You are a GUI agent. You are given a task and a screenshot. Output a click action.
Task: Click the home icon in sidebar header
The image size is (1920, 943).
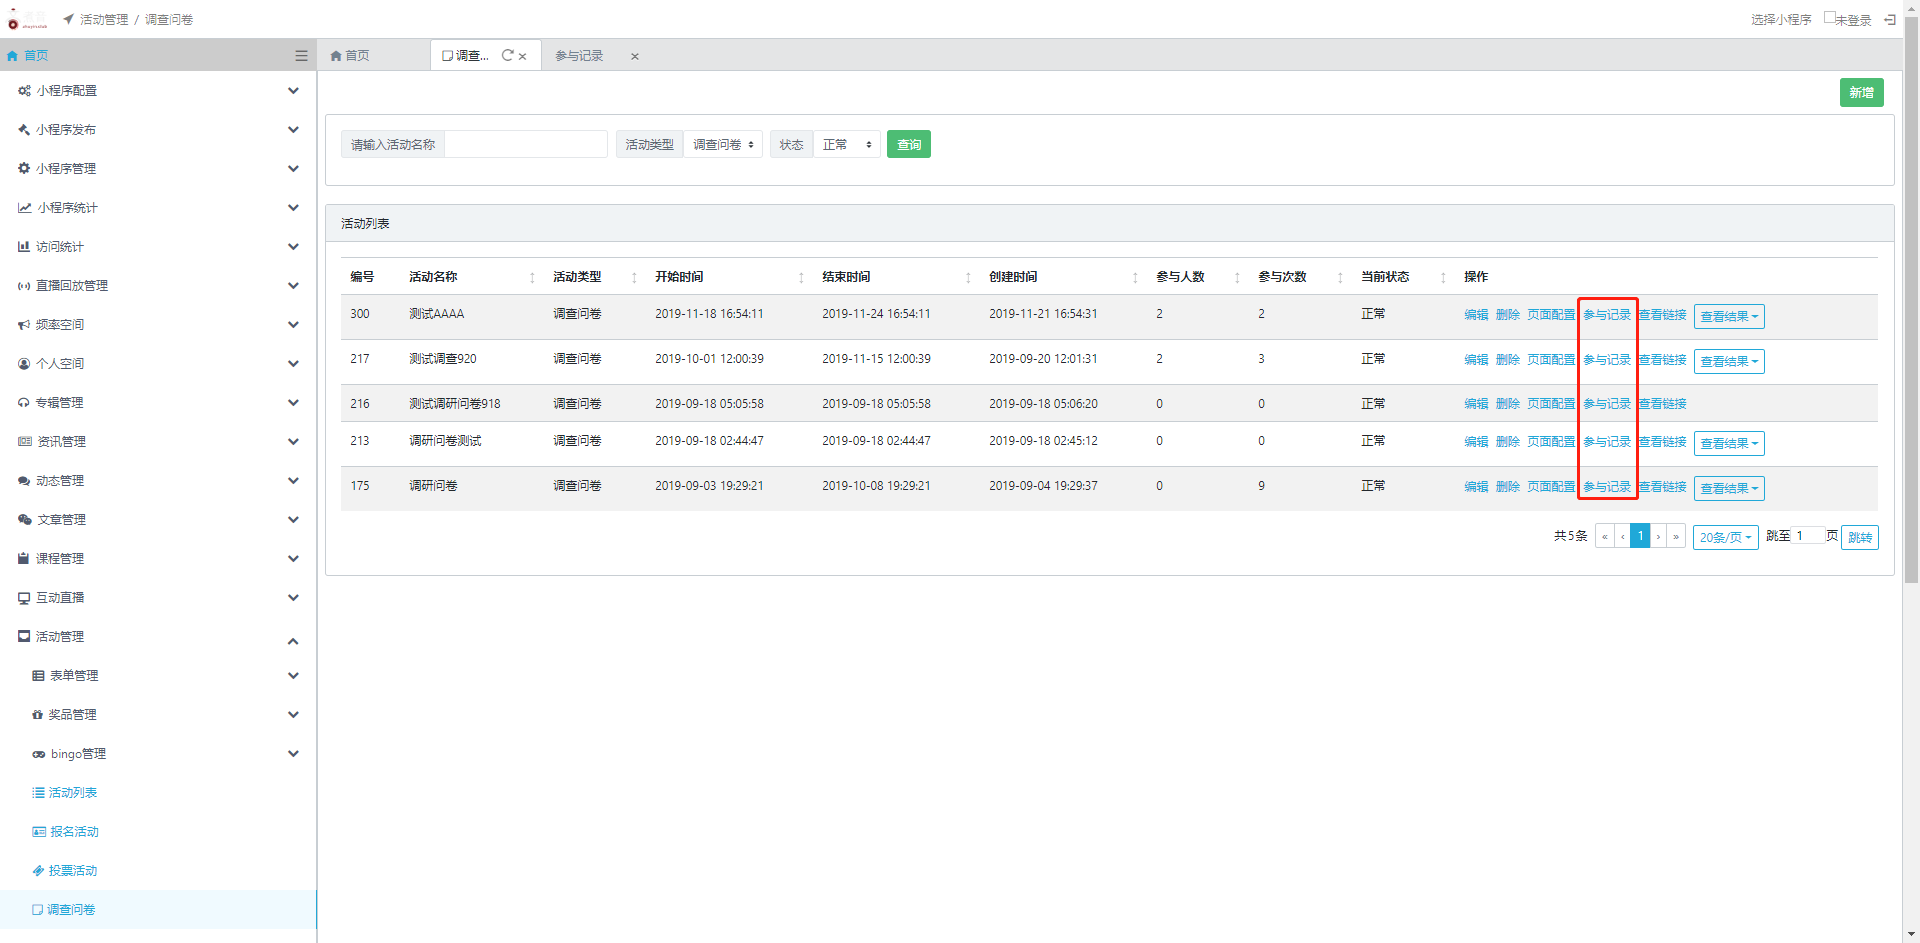point(12,56)
